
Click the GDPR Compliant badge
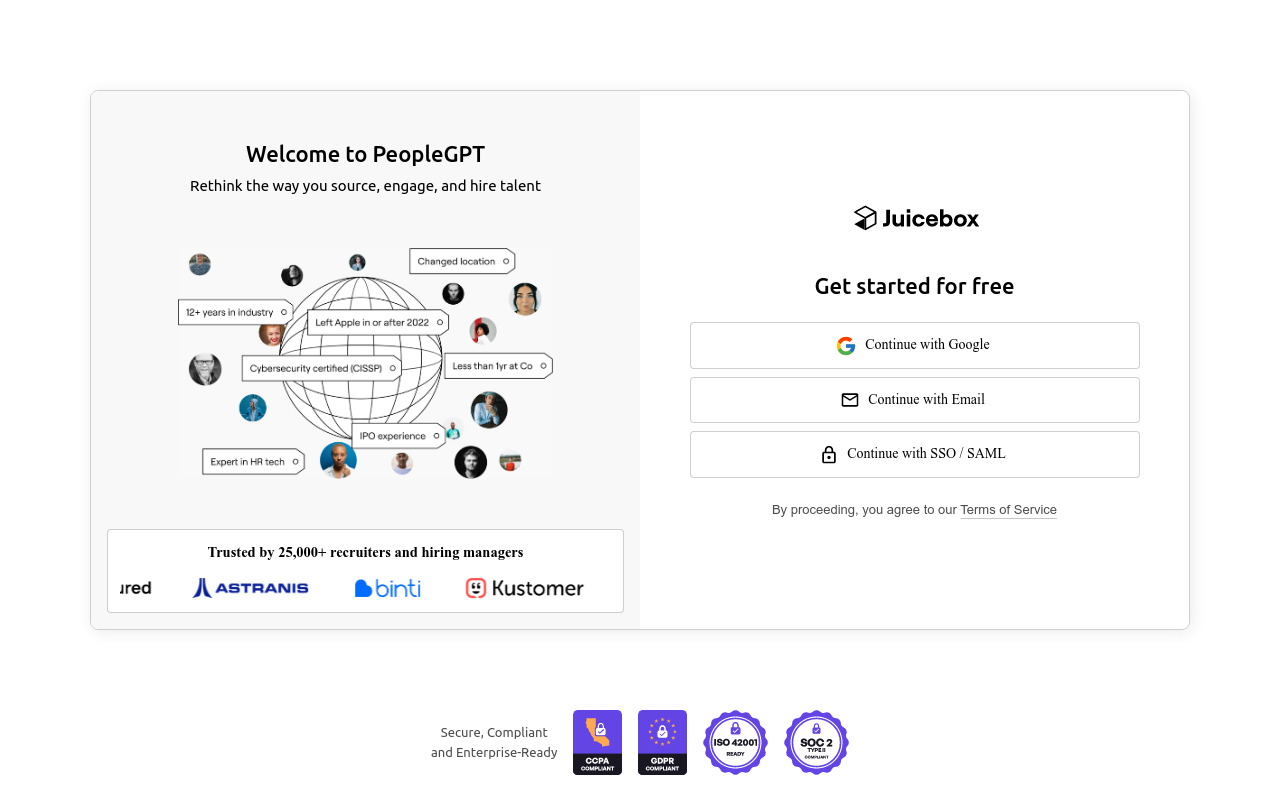[662, 742]
